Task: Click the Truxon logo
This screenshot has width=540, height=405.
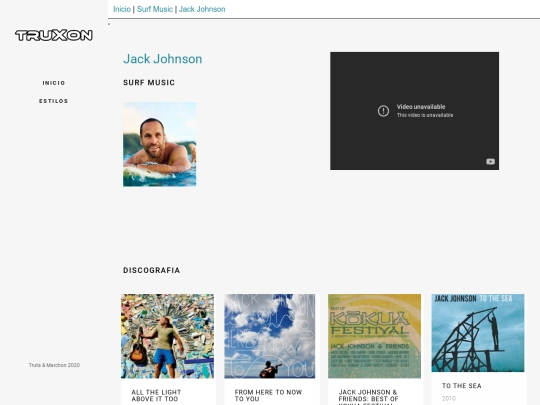Action: (x=54, y=35)
